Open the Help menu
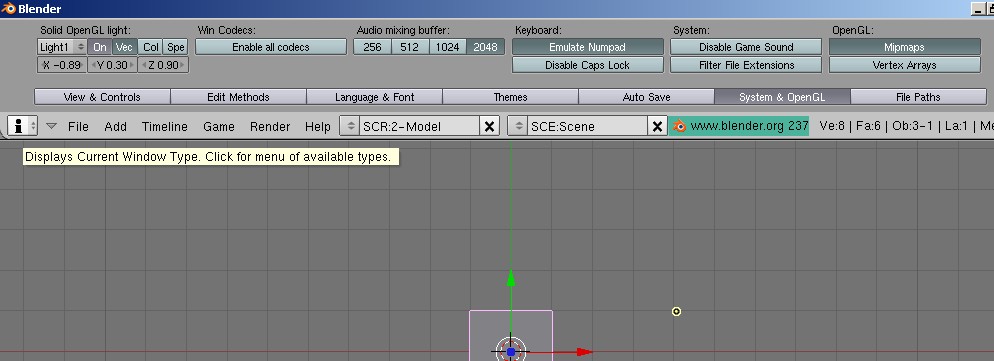This screenshot has width=994, height=361. (x=318, y=126)
